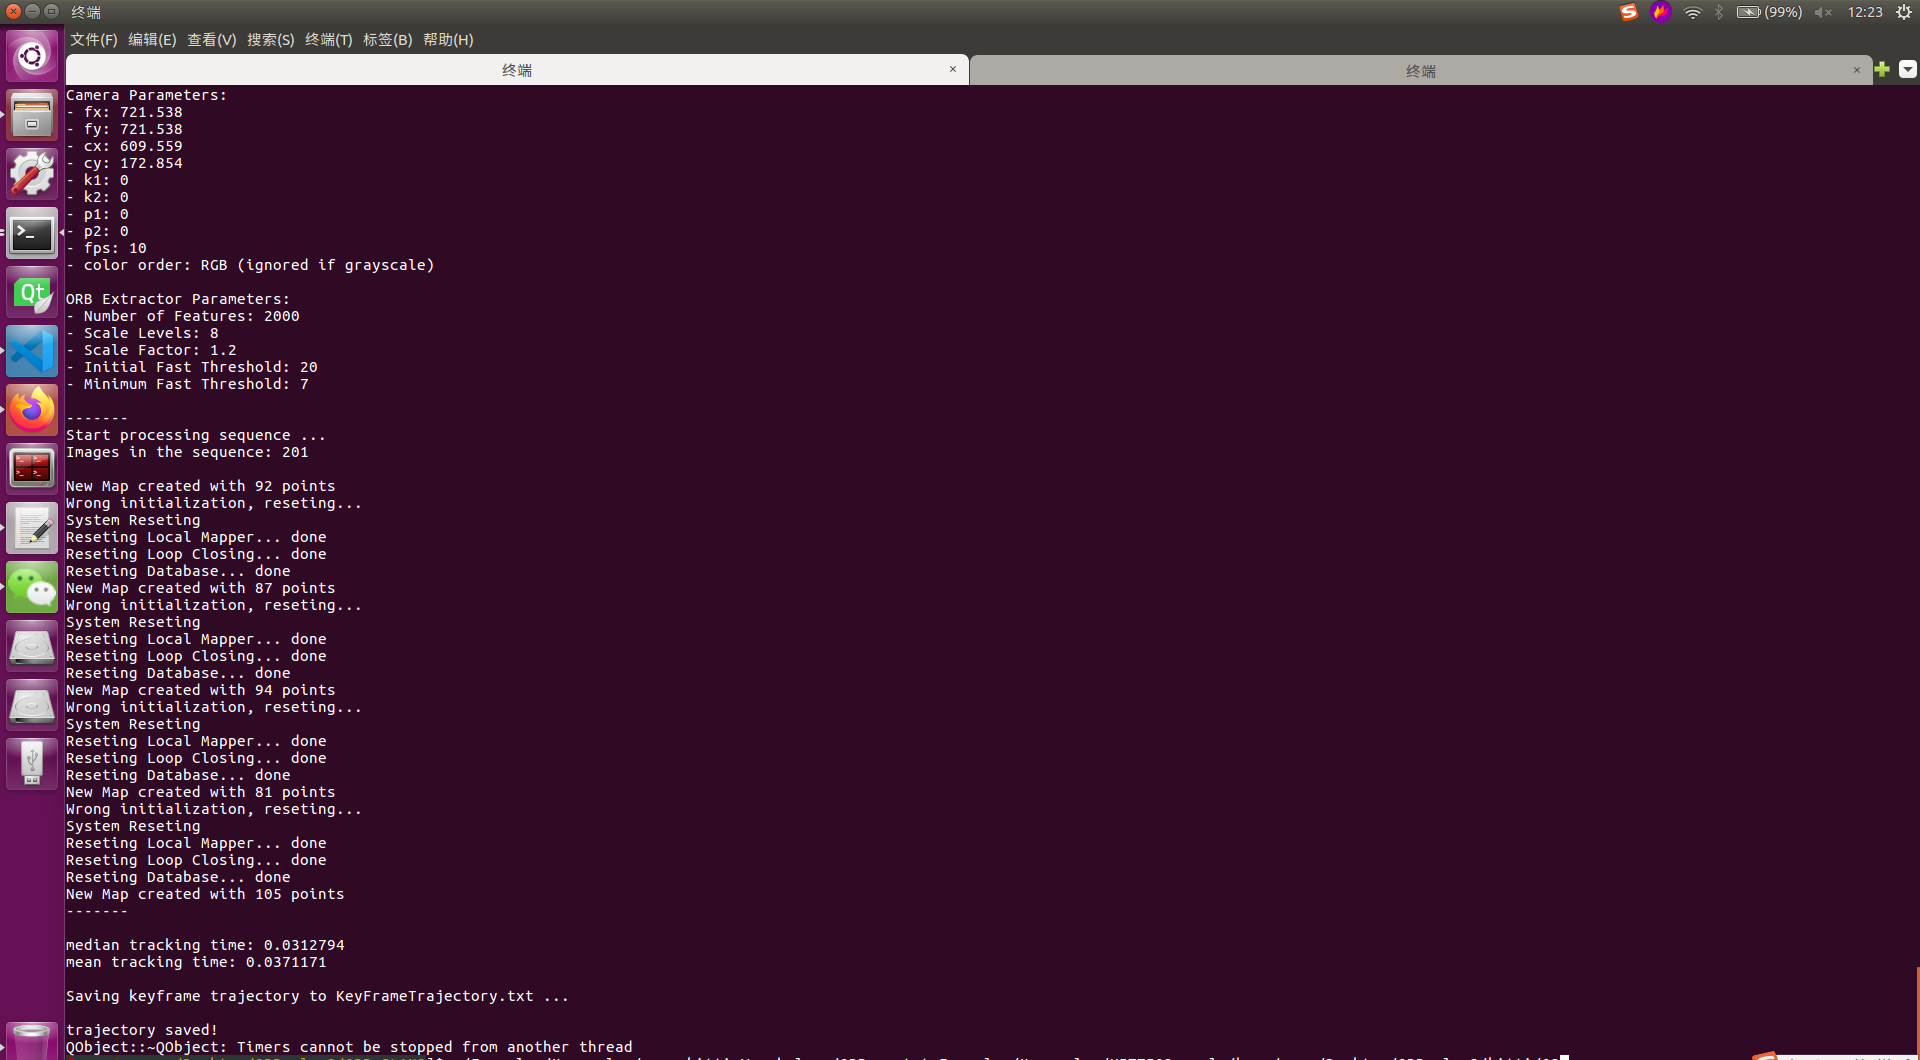This screenshot has width=1920, height=1060.
Task: Switch to the second 终端 tab
Action: click(x=1421, y=71)
